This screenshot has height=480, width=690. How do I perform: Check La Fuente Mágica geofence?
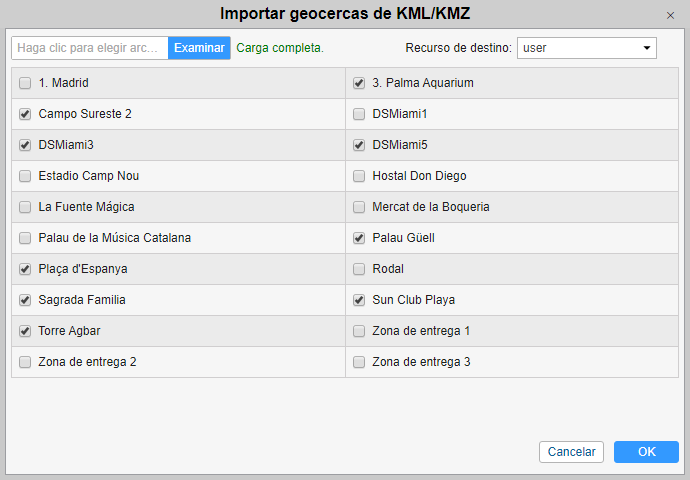point(25,208)
